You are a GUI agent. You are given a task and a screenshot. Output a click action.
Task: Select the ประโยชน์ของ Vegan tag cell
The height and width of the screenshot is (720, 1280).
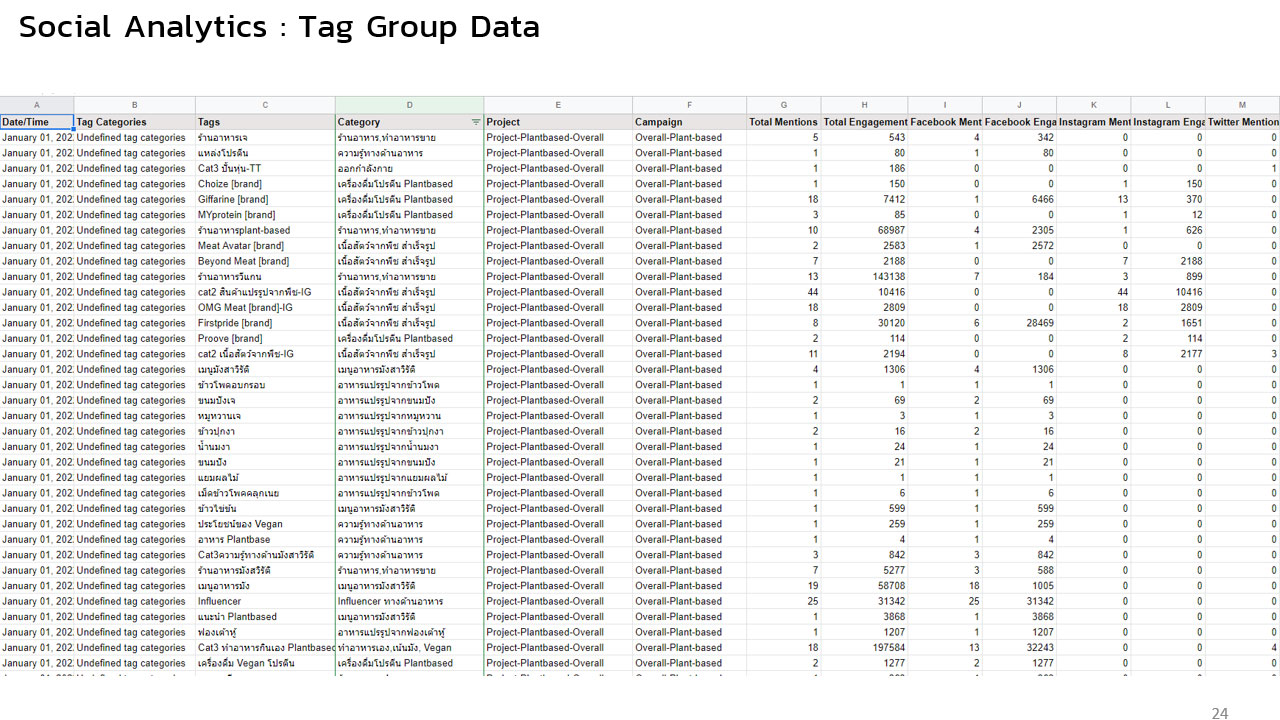tap(265, 524)
